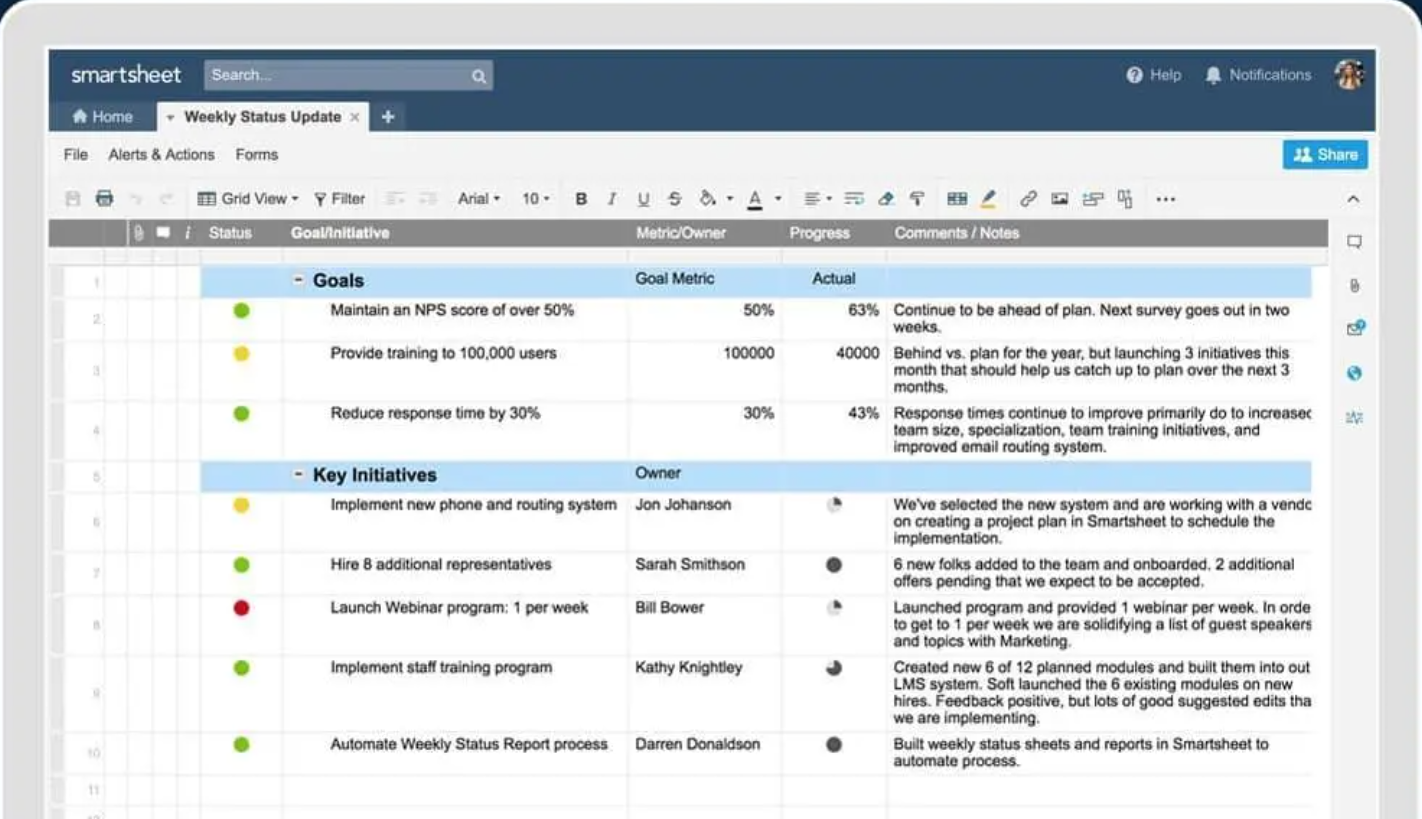The width and height of the screenshot is (1422, 819).
Task: Open the text alignment dropdown
Action: (819, 199)
